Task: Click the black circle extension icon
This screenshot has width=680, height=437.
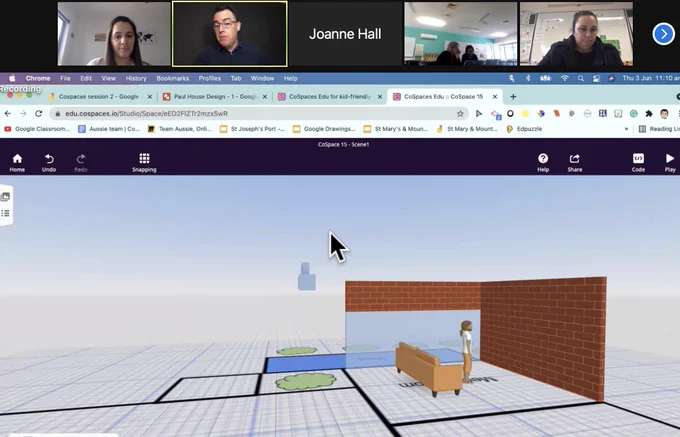Action: [x=510, y=114]
